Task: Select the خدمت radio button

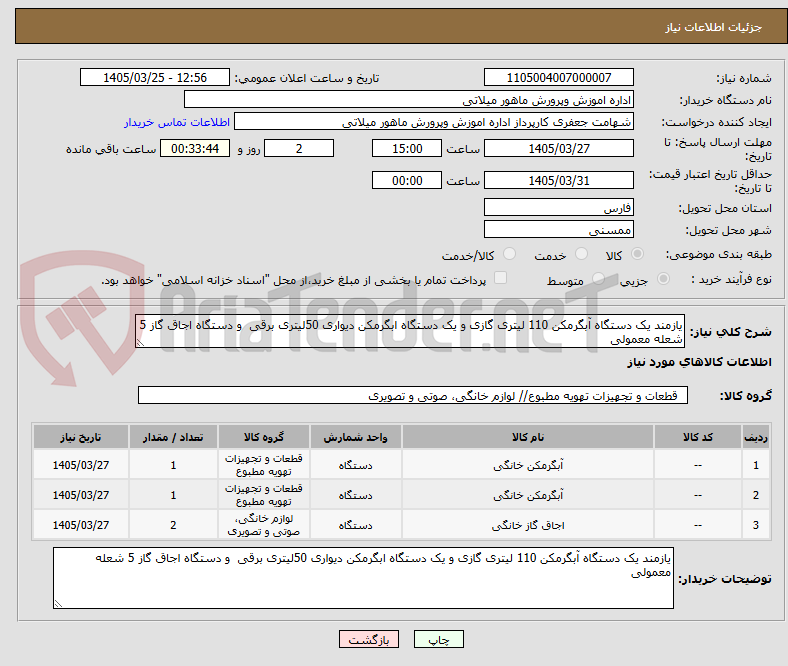Action: (x=581, y=254)
